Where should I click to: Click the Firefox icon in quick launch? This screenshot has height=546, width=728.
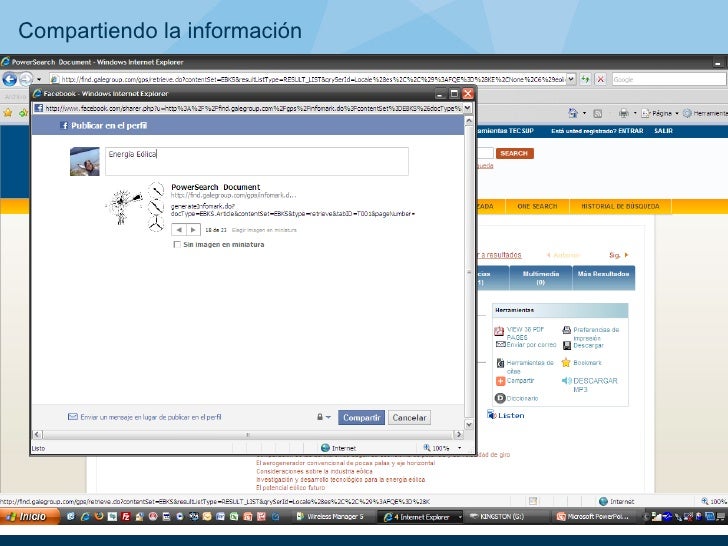98,516
